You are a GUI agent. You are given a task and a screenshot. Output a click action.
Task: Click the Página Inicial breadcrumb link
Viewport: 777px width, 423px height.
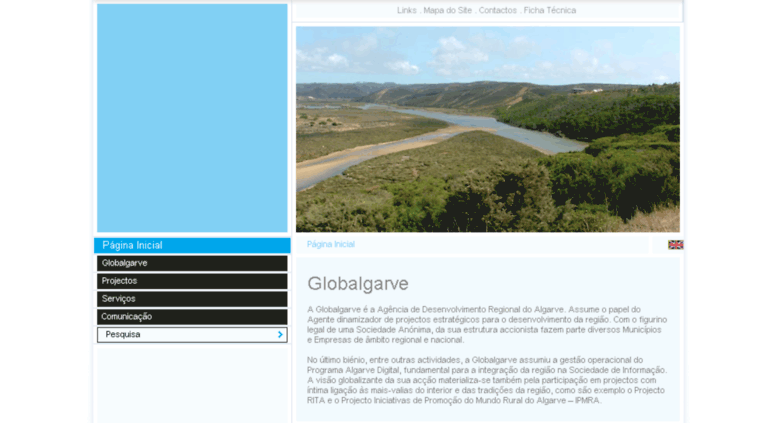click(x=331, y=244)
